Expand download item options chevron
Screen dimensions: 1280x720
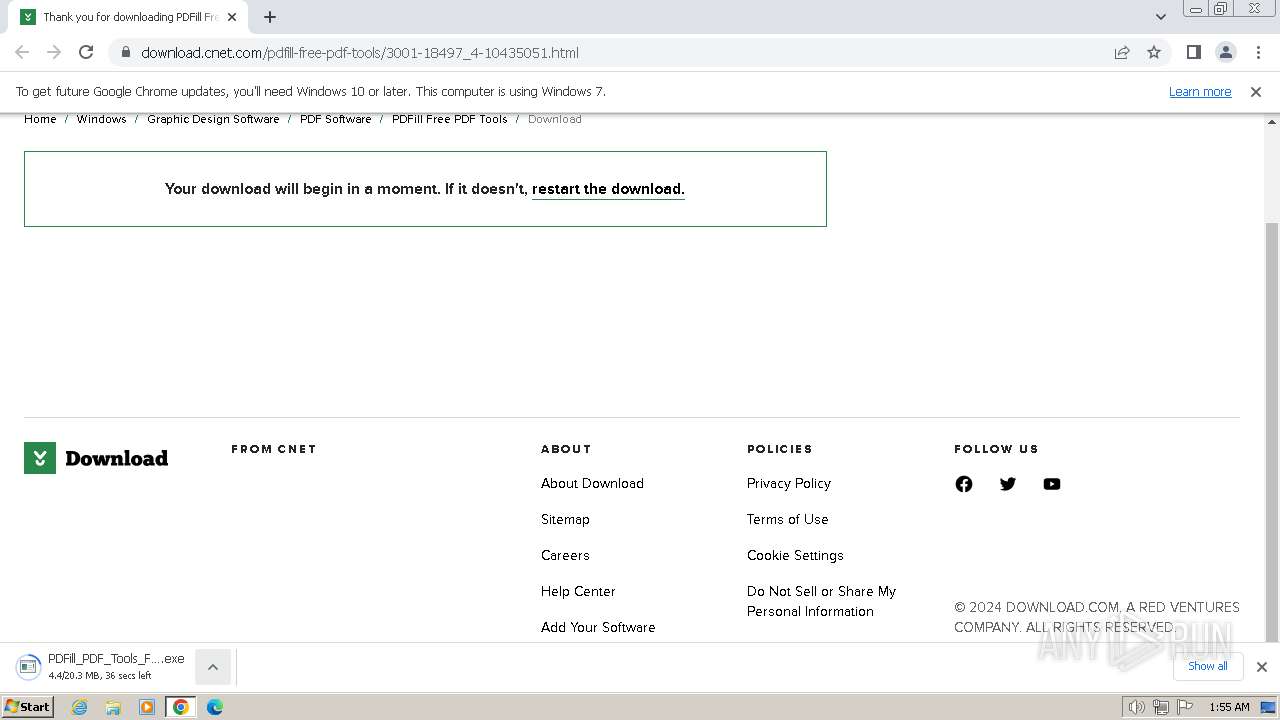pyautogui.click(x=213, y=667)
